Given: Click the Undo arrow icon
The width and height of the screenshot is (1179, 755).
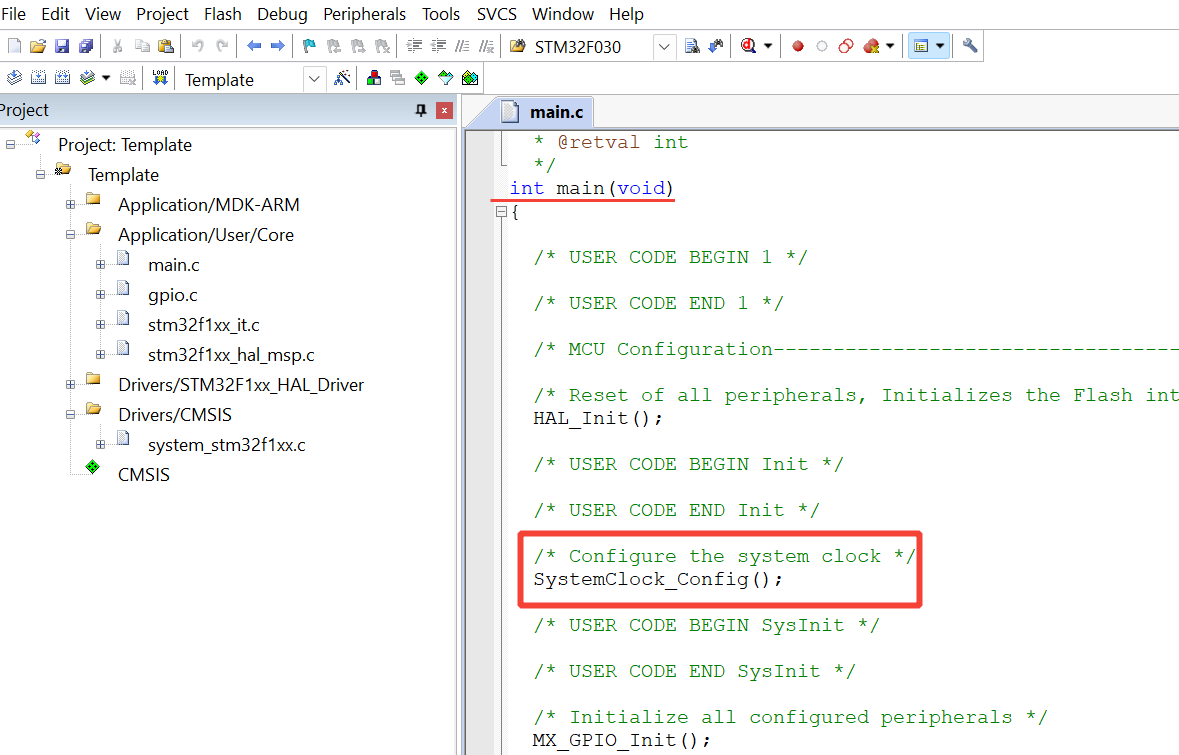Looking at the screenshot, I should point(198,46).
